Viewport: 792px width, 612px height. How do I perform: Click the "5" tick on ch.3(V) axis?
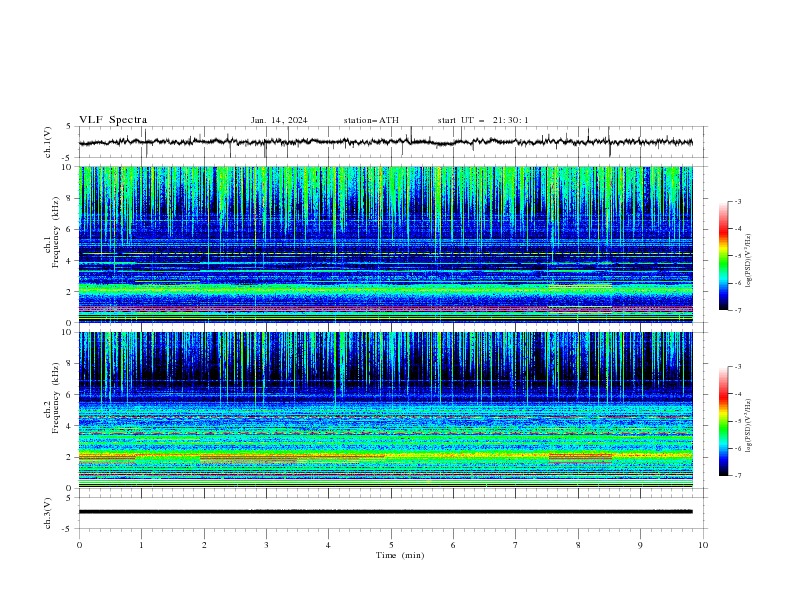tap(69, 498)
